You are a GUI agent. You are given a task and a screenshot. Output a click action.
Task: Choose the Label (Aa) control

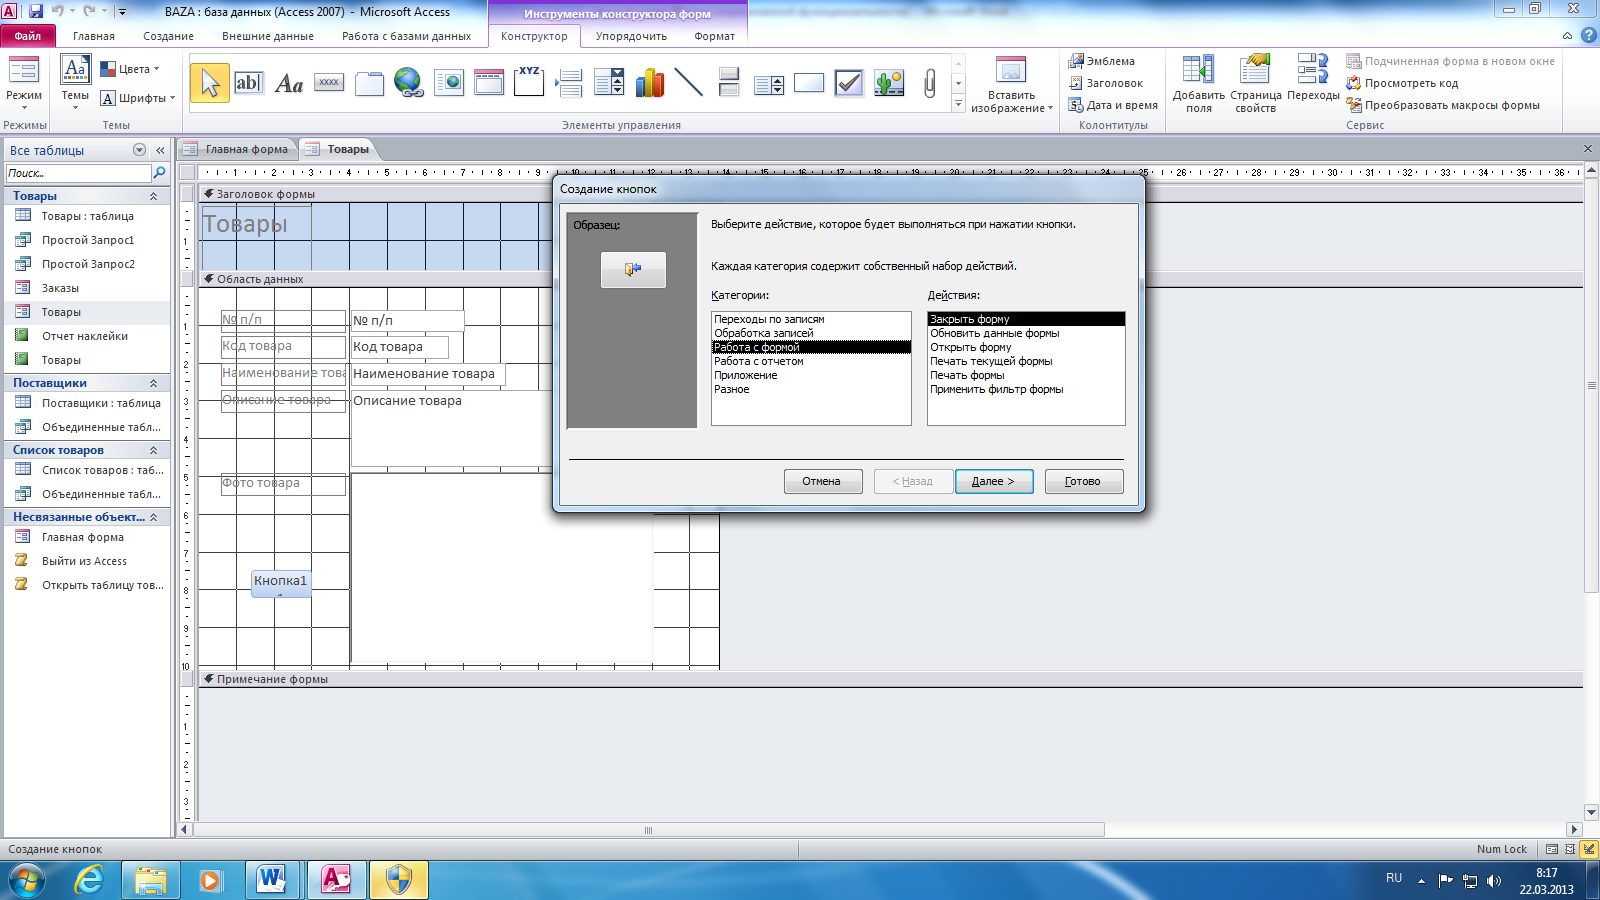(x=289, y=84)
